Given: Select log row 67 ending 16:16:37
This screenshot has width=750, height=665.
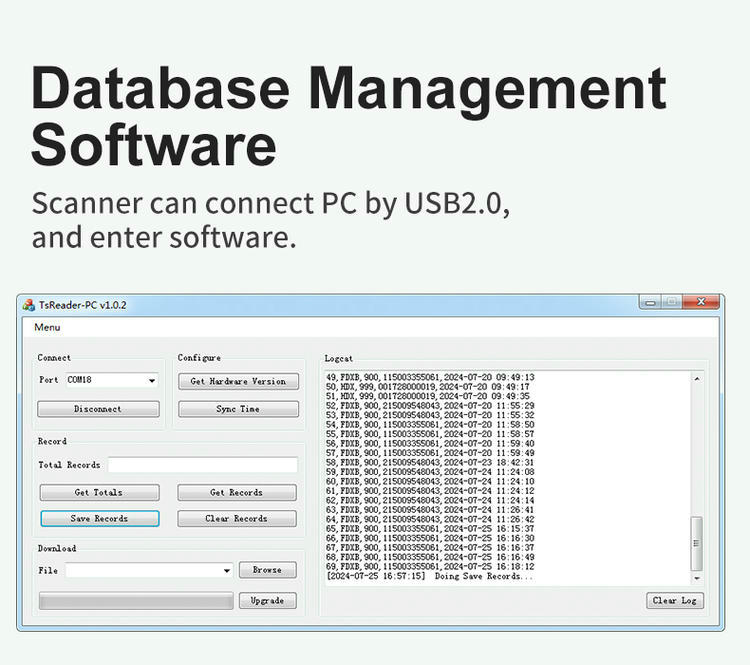Looking at the screenshot, I should pos(430,548).
